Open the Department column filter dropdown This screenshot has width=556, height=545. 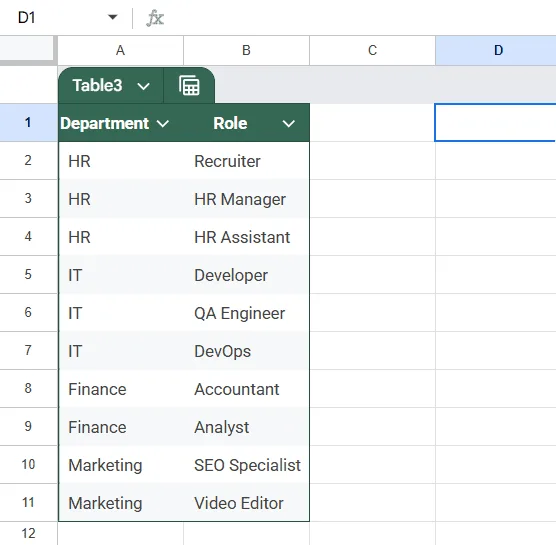(163, 124)
